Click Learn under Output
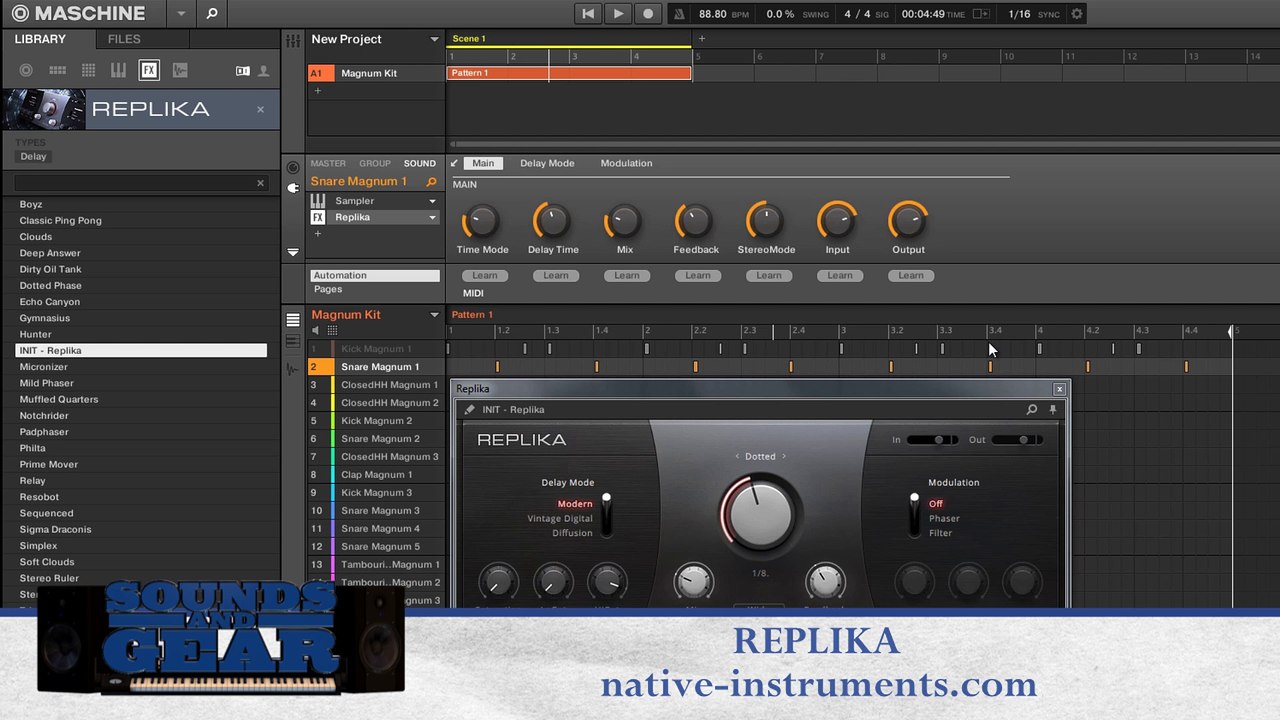 (911, 276)
